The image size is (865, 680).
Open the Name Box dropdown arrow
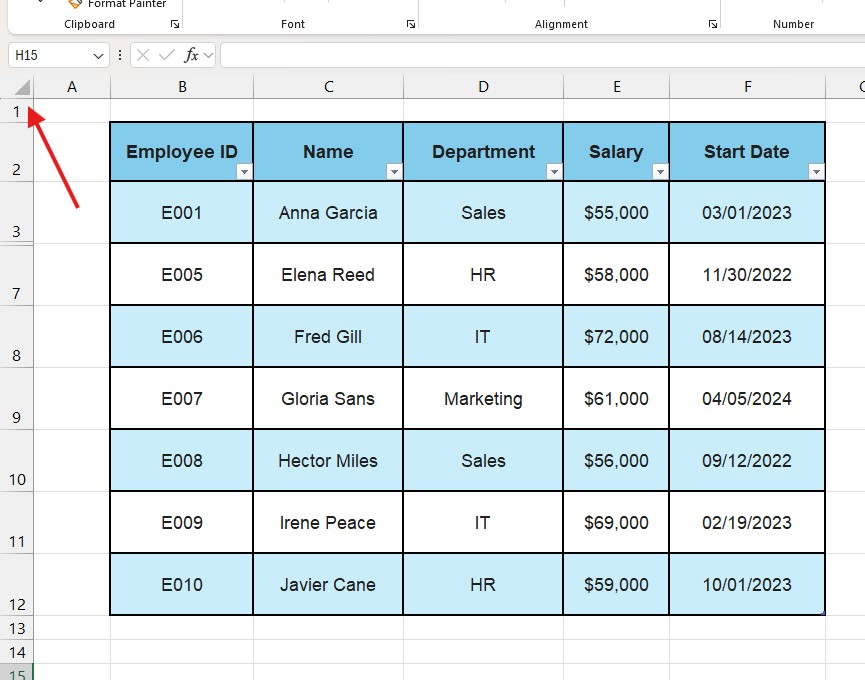(99, 55)
